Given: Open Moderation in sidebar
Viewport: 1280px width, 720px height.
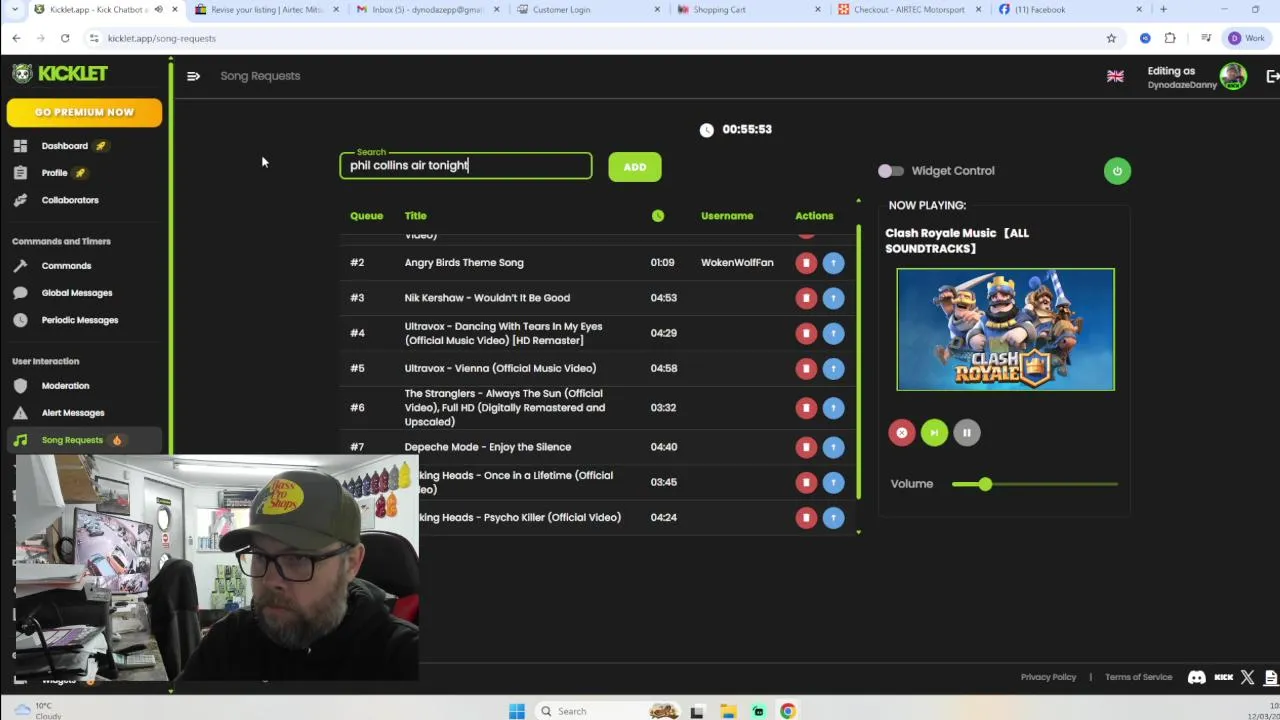Looking at the screenshot, I should pos(65,386).
